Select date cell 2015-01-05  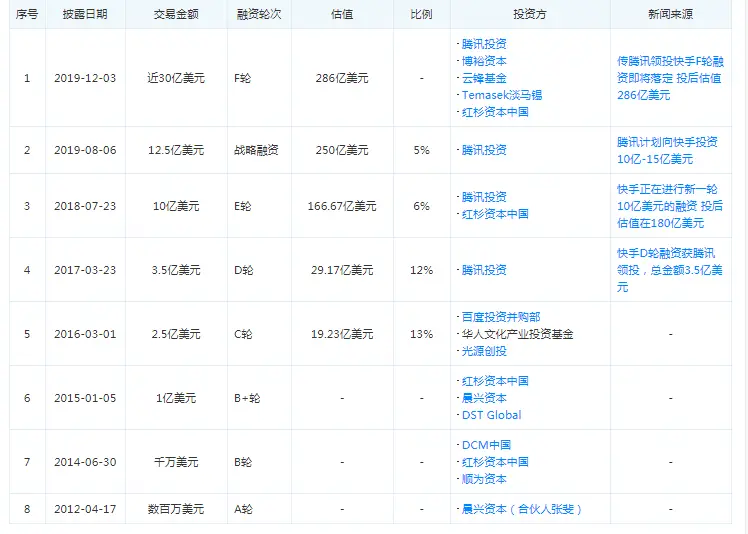tap(85, 398)
